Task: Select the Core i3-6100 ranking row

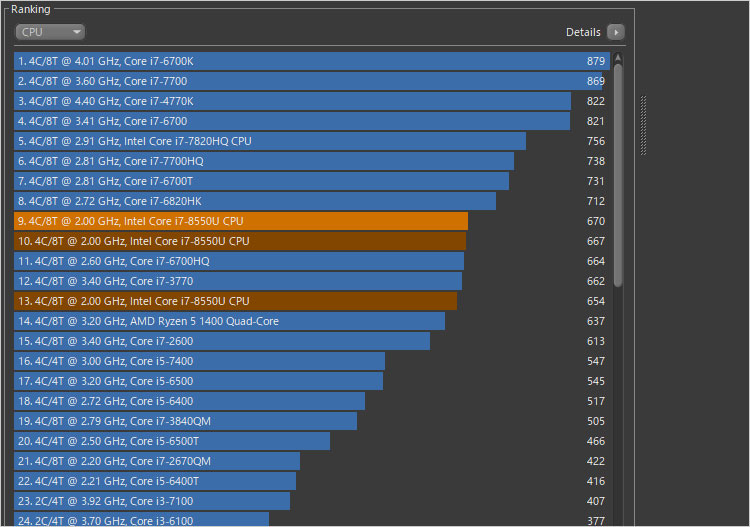Action: (x=312, y=519)
